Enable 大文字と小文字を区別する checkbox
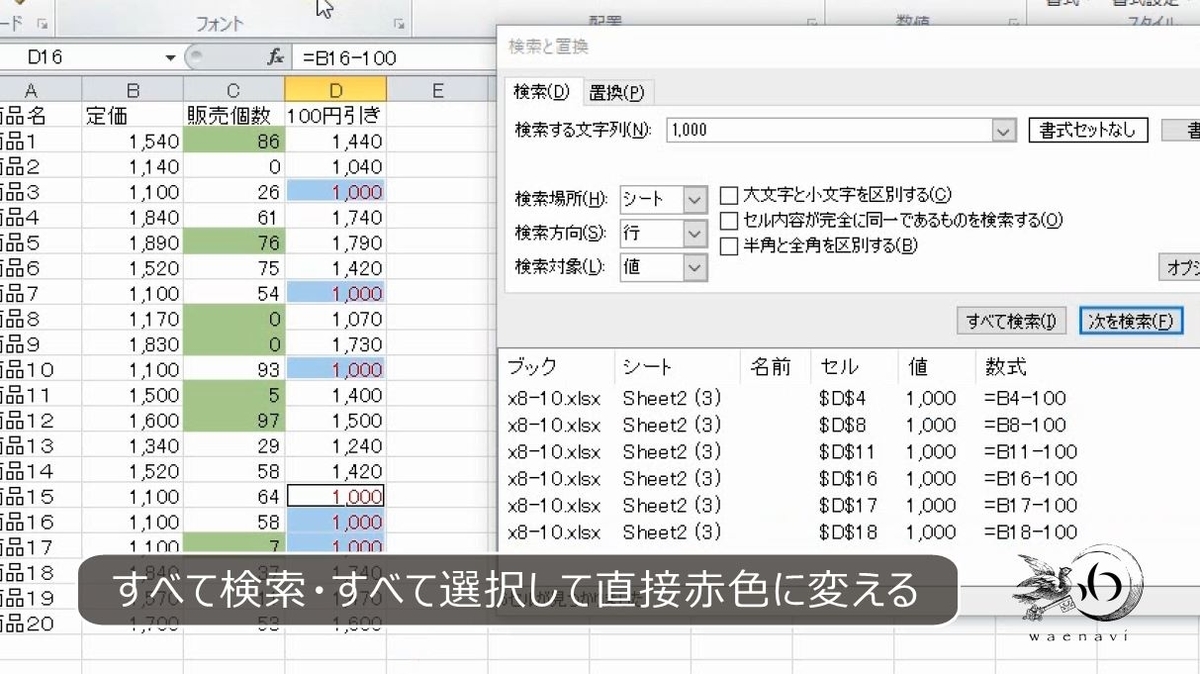This screenshot has height=674, width=1200. [x=729, y=195]
